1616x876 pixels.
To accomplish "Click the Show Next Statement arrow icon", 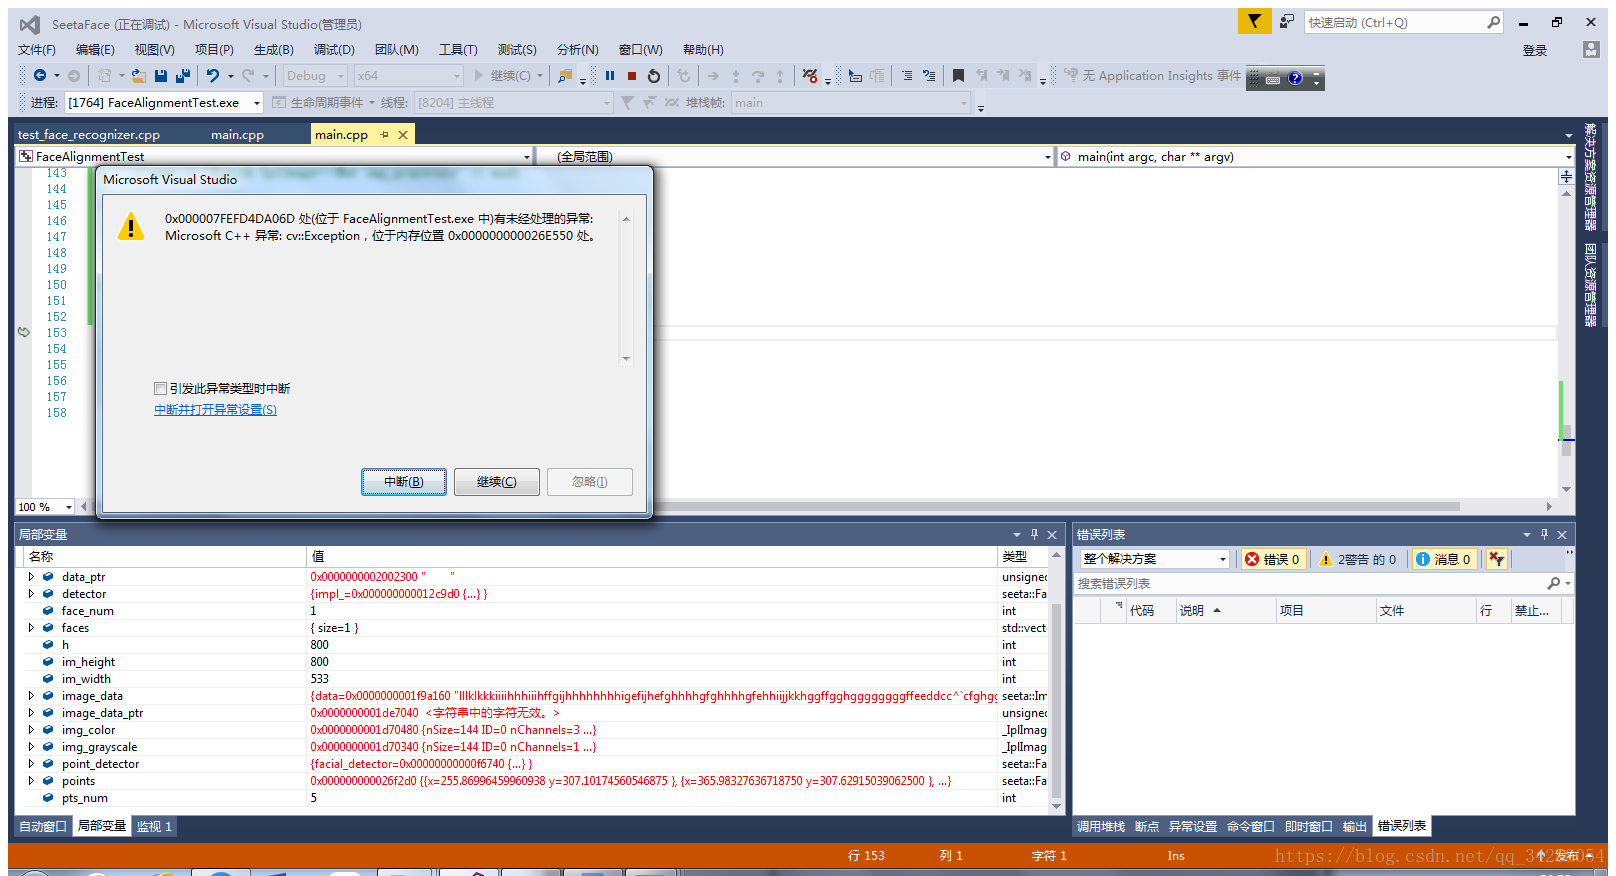I will (x=713, y=75).
